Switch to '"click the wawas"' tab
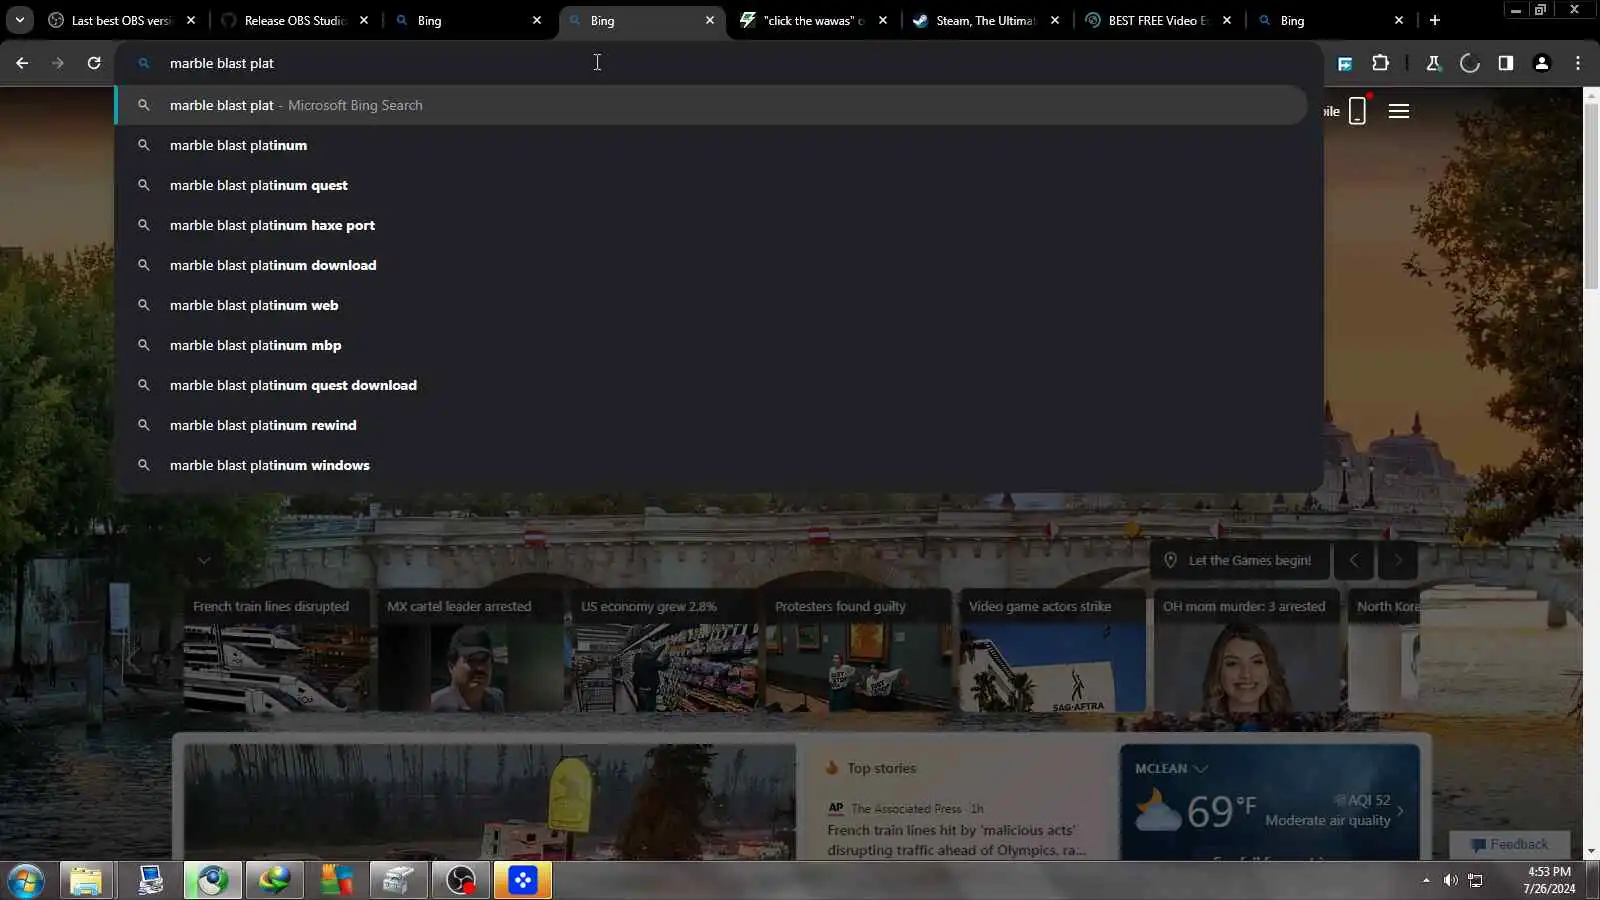Viewport: 1600px width, 900px height. [x=814, y=20]
